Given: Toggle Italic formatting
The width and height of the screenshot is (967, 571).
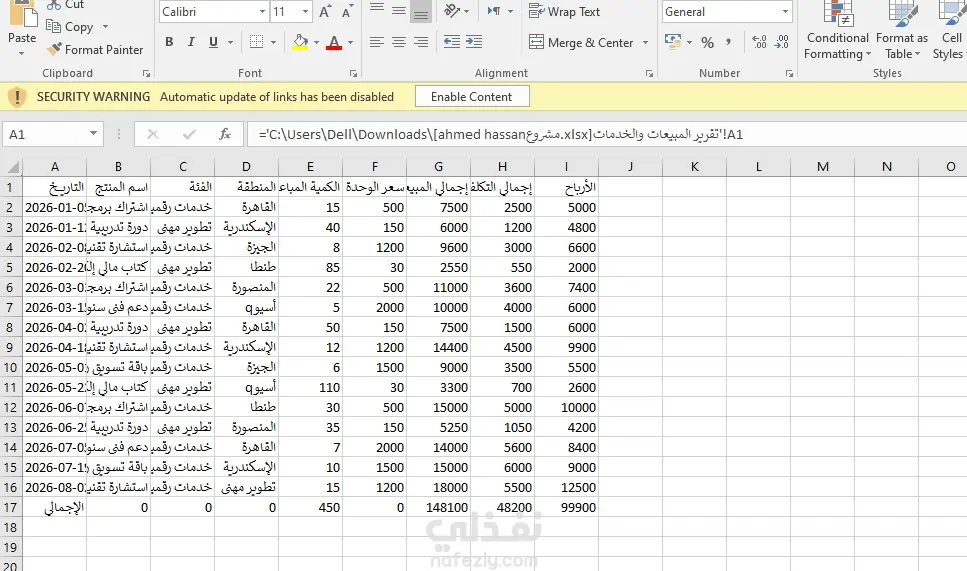Looking at the screenshot, I should [x=191, y=42].
